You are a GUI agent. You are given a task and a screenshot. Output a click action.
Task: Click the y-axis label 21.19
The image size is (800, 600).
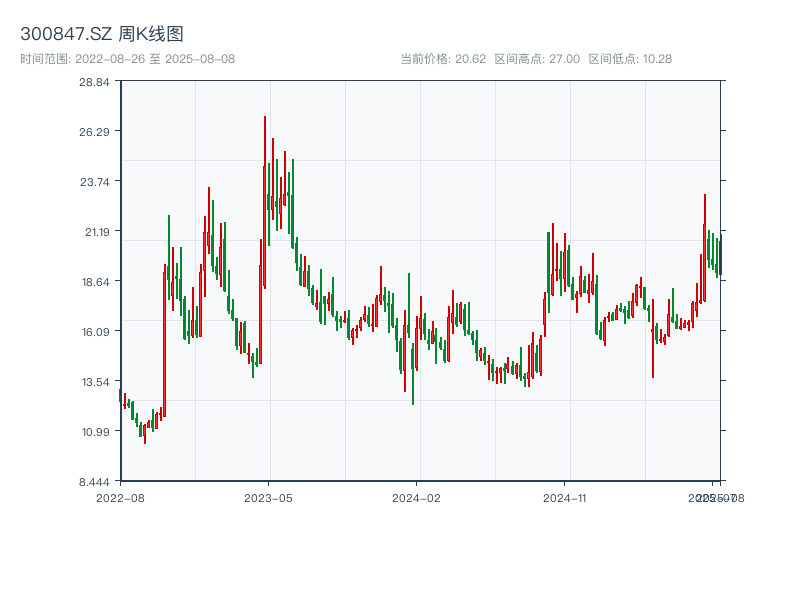(x=97, y=232)
